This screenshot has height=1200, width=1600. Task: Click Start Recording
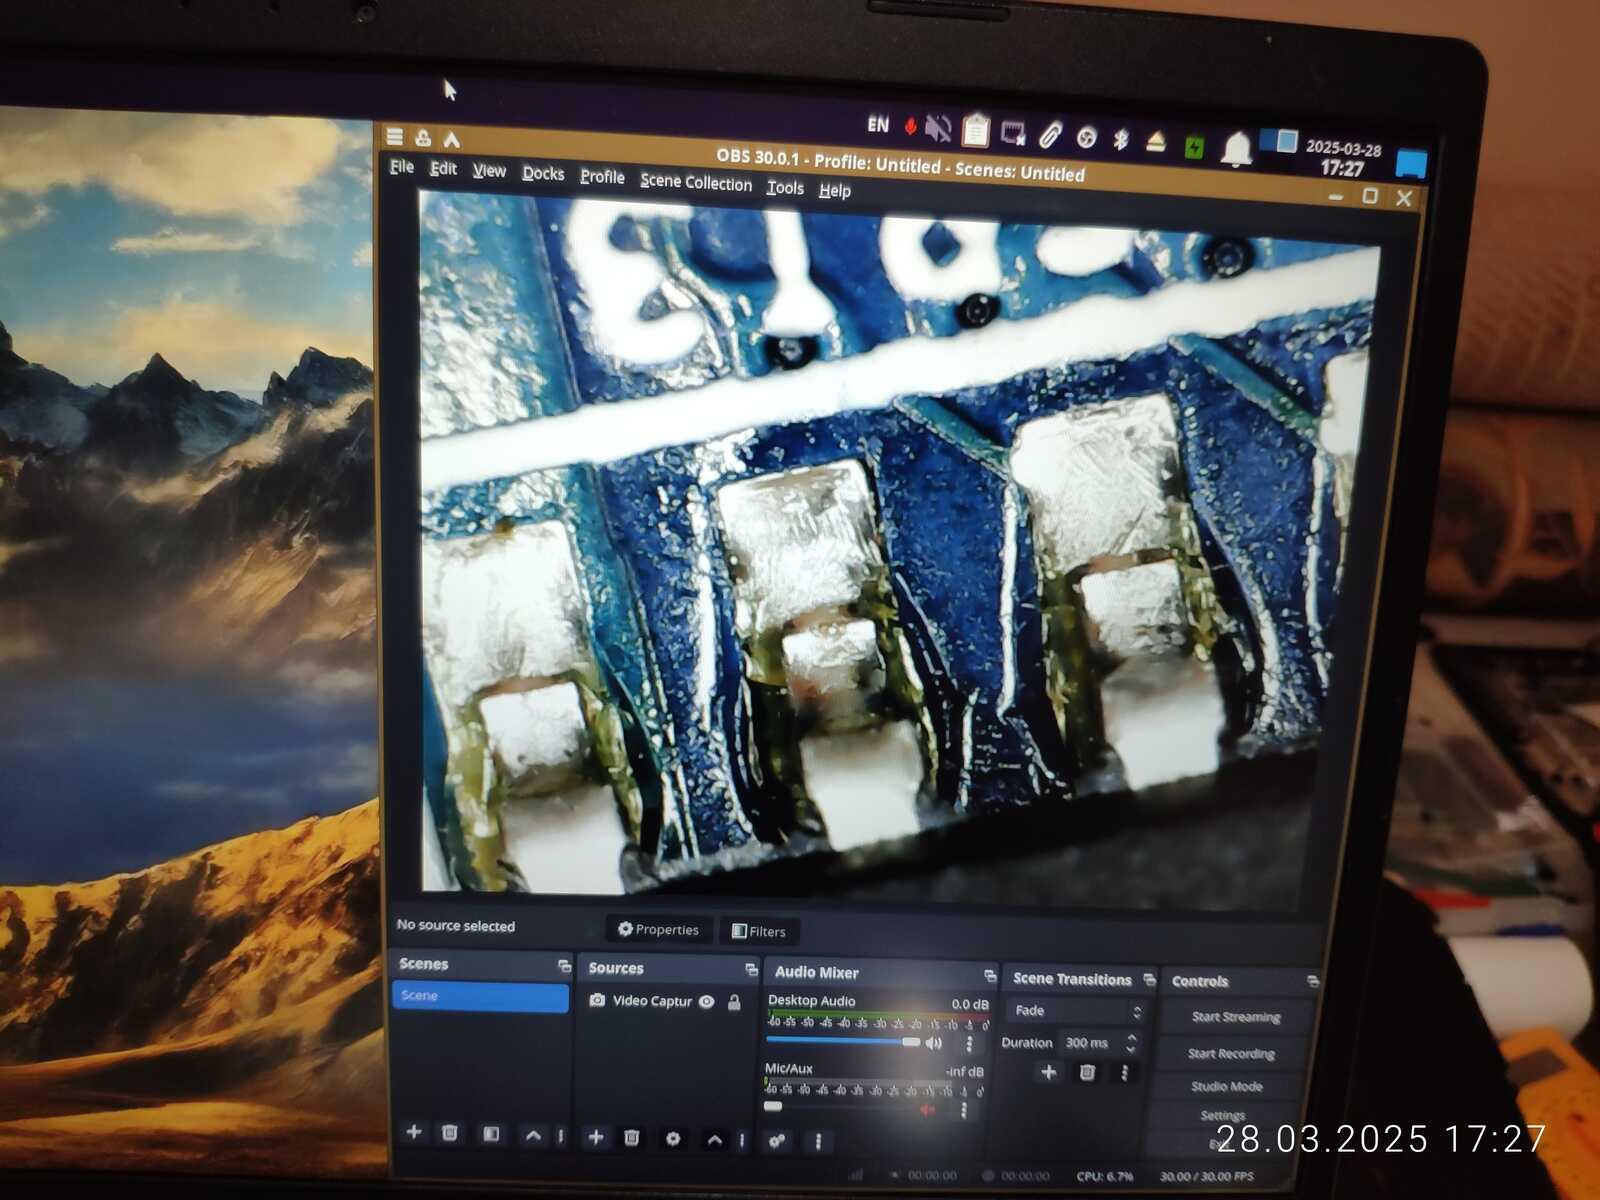point(1231,1053)
